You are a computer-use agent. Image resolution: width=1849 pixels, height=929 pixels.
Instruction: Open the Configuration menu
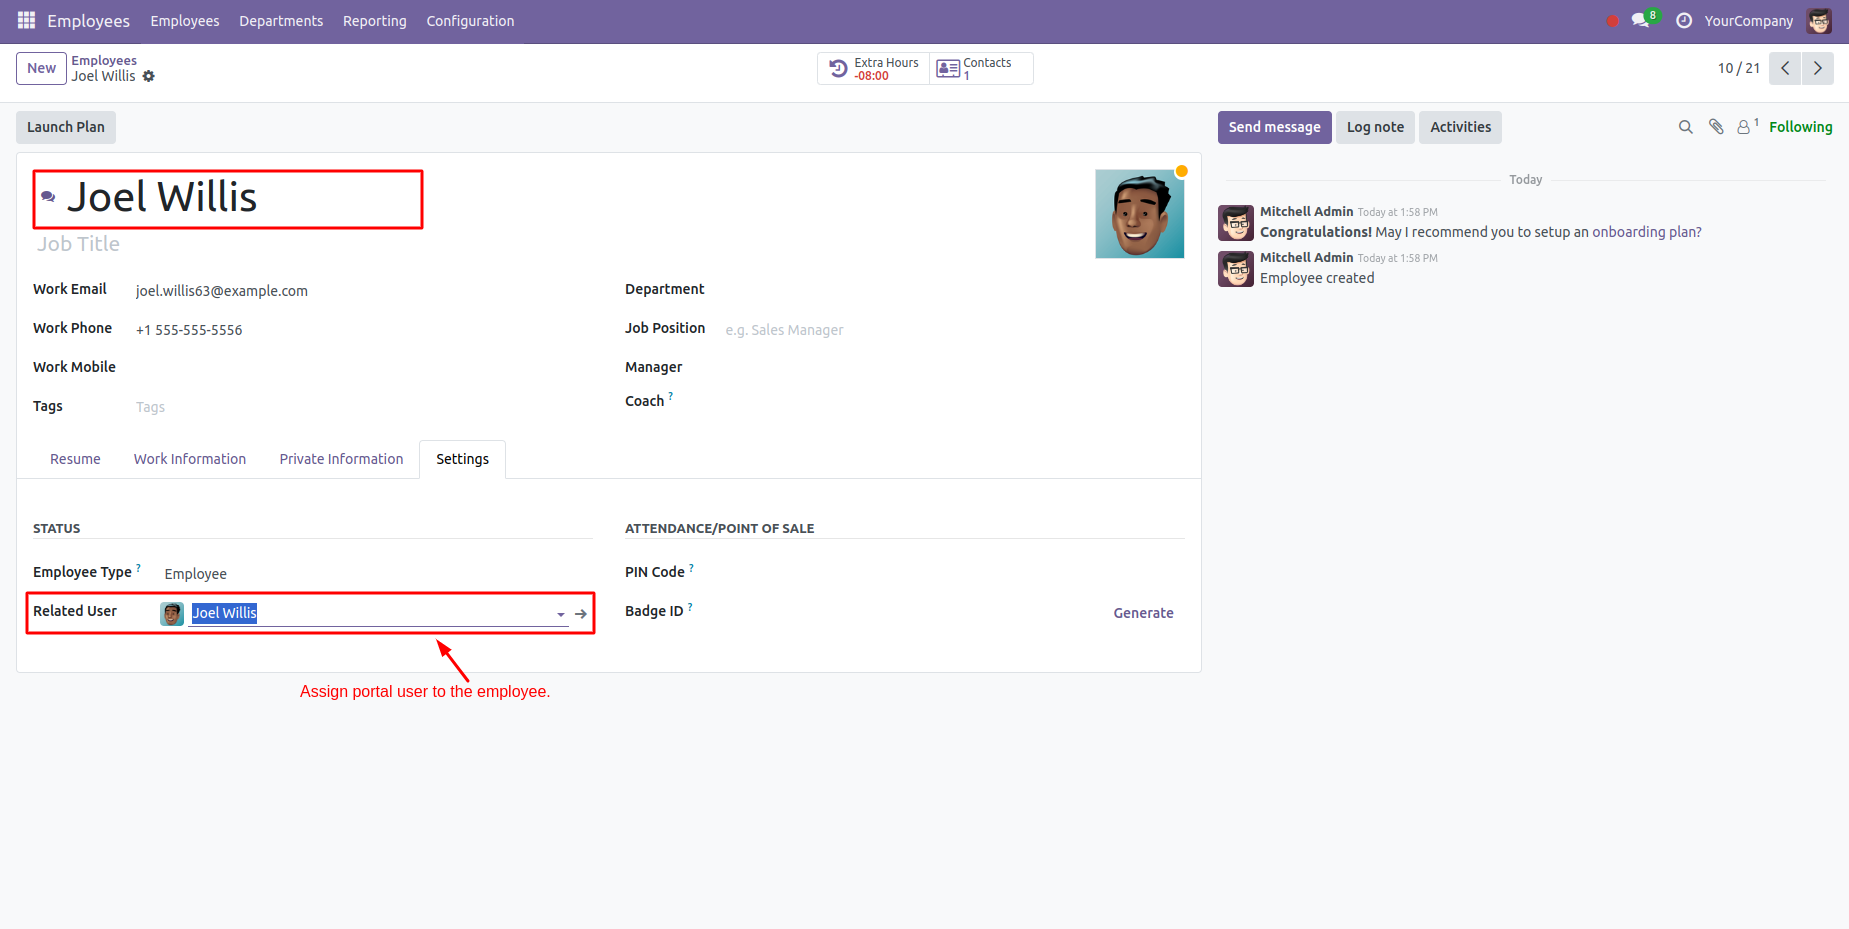click(x=470, y=21)
